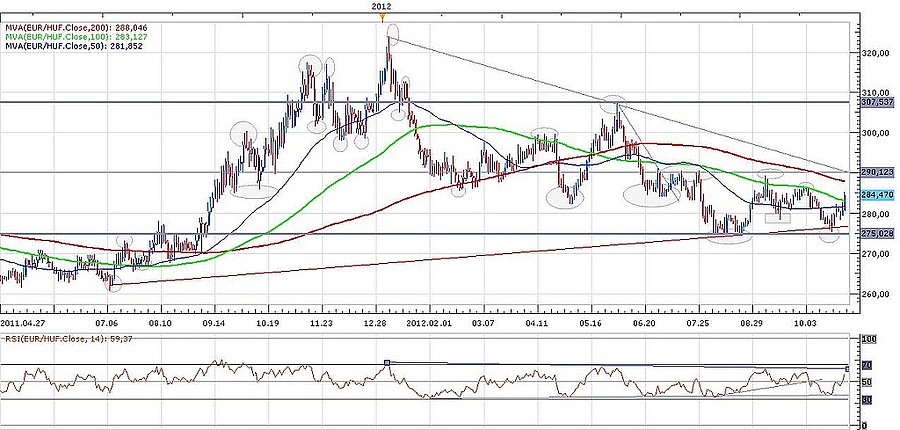The width and height of the screenshot is (900, 430).
Task: Click the orange 2012 year marker triangle
Action: (381, 17)
